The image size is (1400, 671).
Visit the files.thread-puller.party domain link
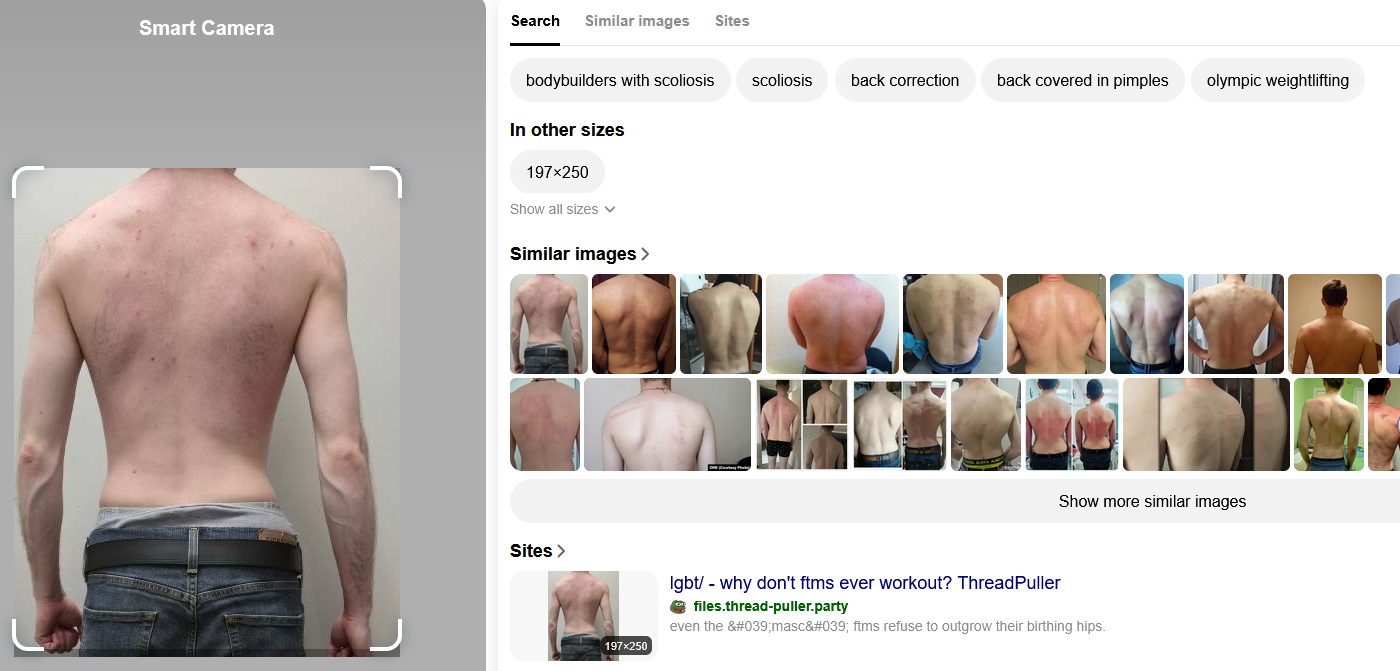pos(770,606)
